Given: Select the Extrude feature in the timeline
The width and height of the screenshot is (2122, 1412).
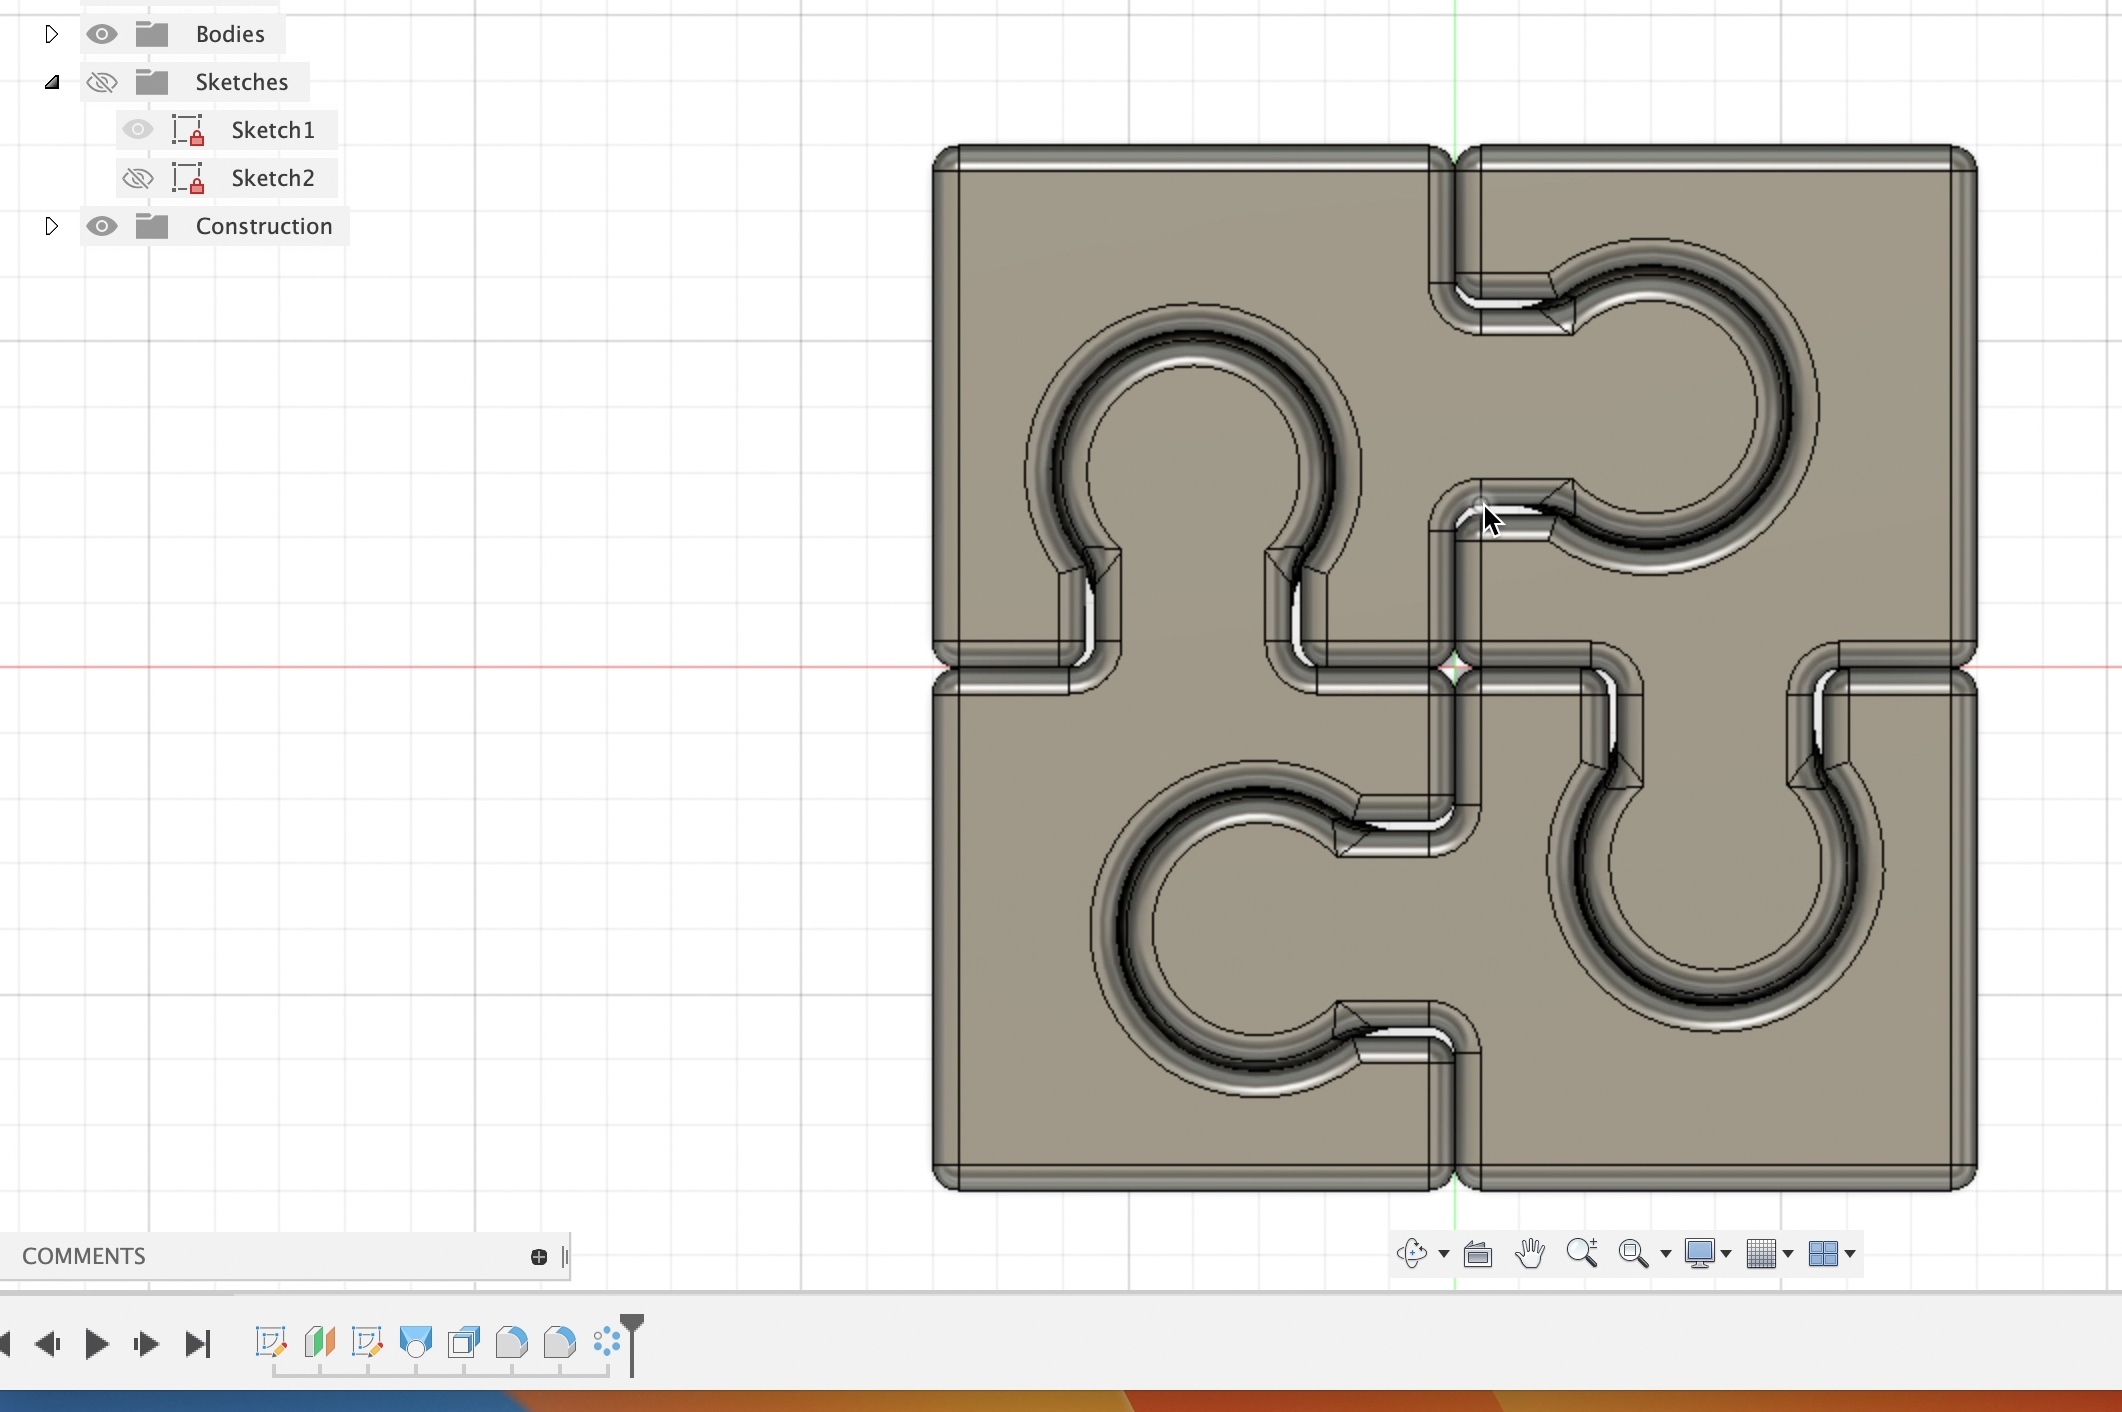Looking at the screenshot, I should point(416,1343).
